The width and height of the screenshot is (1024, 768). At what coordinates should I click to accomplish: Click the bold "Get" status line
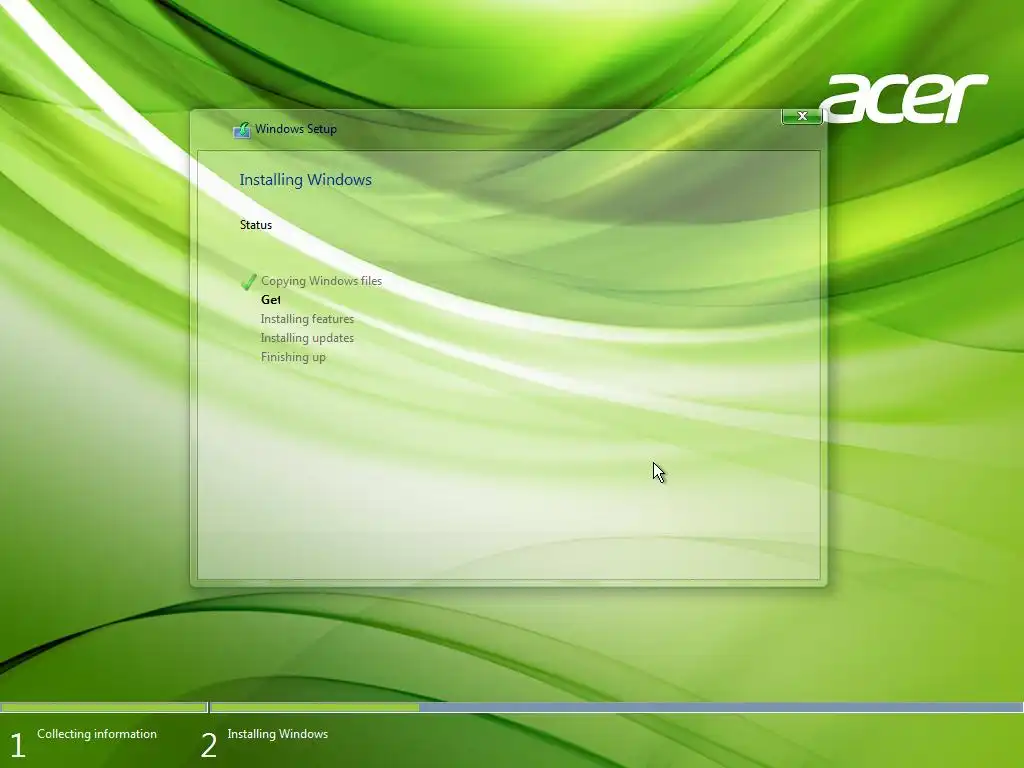pos(270,300)
